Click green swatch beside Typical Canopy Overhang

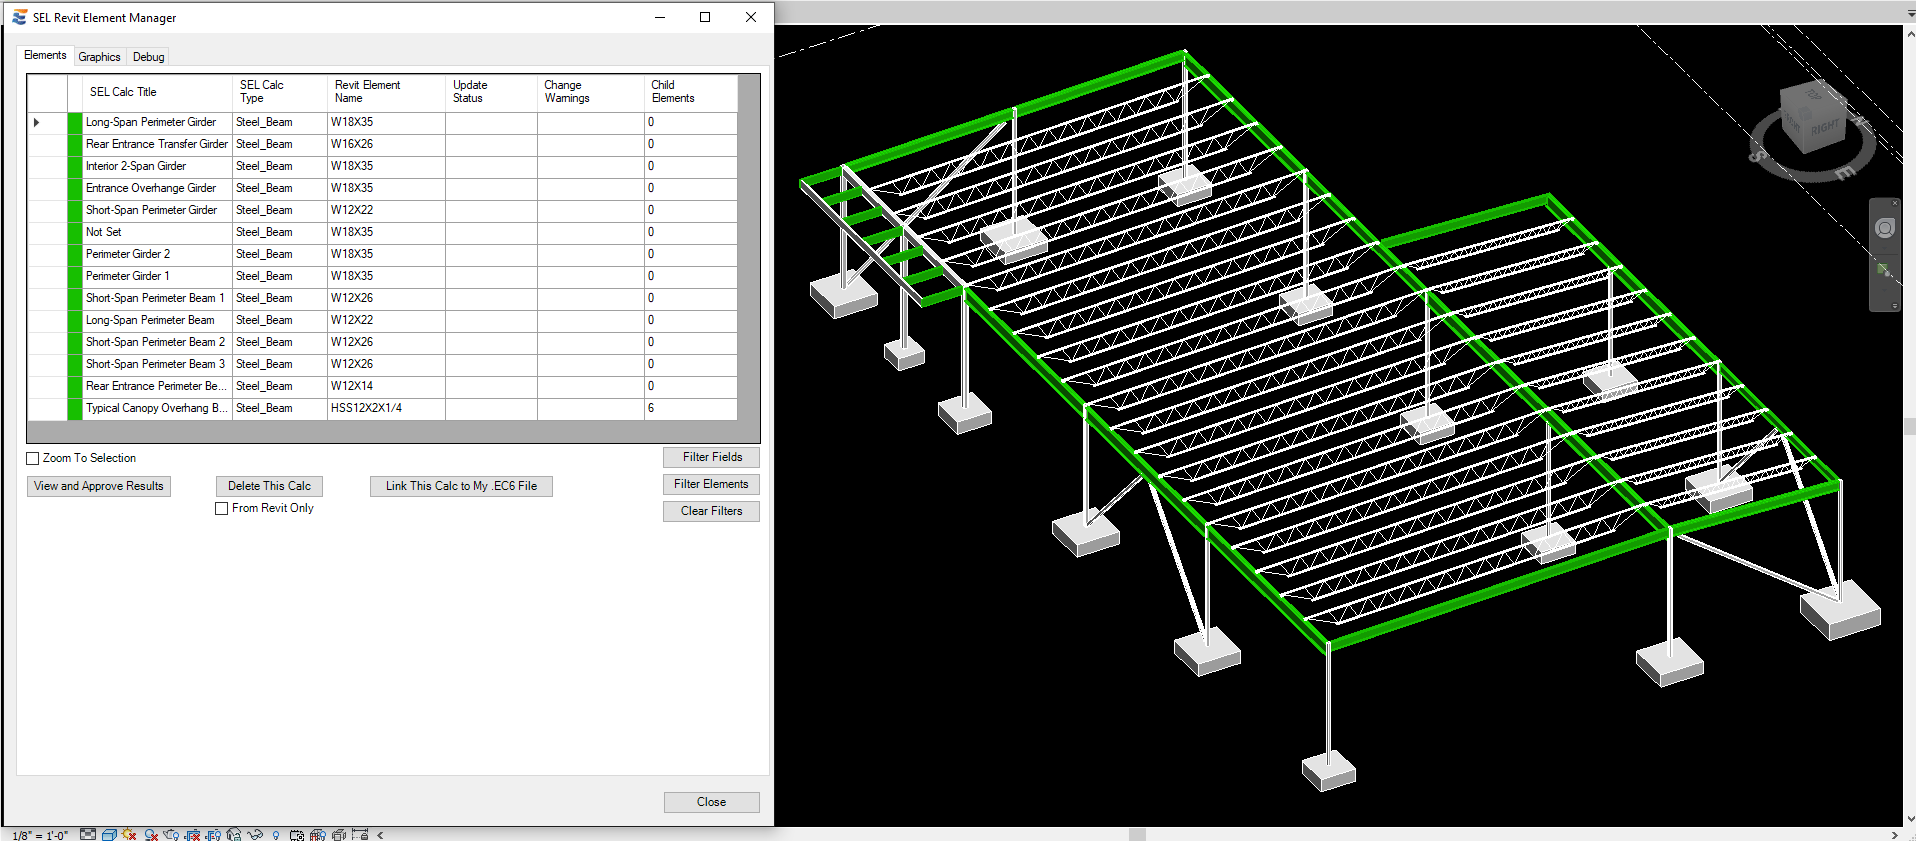point(75,408)
